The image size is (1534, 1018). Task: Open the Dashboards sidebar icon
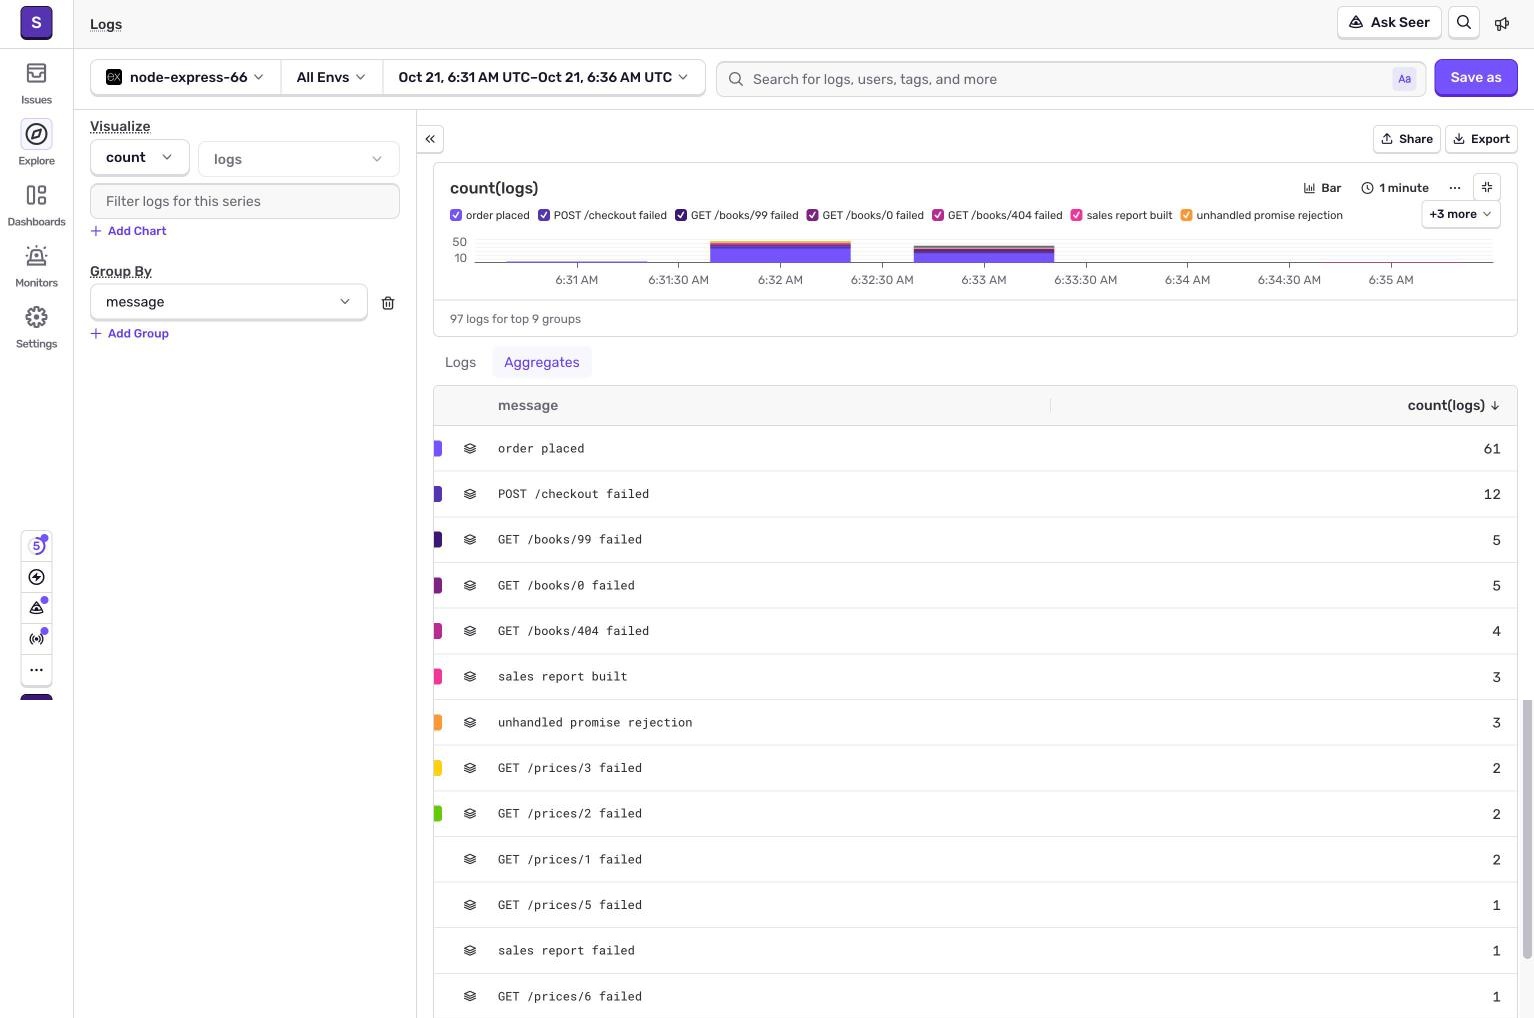(x=36, y=196)
